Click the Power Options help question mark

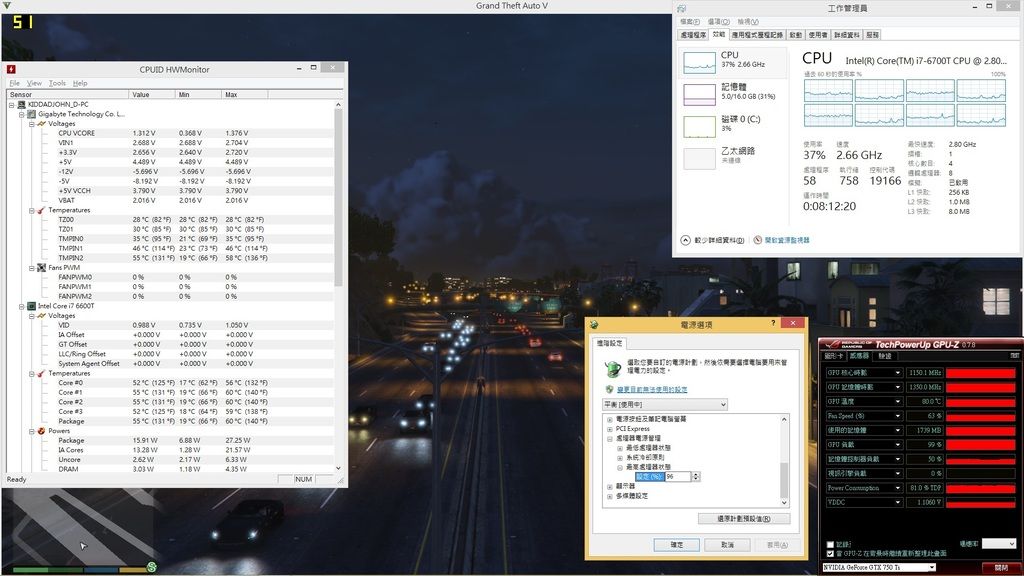[773, 323]
